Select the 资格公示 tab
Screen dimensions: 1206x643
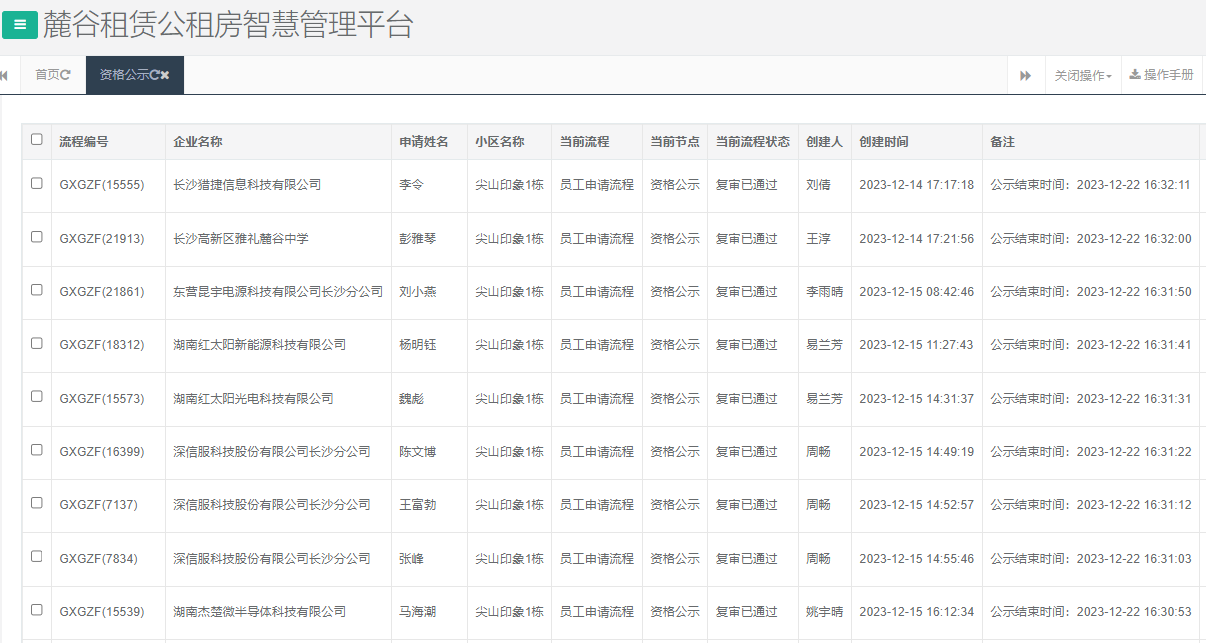[x=122, y=73]
